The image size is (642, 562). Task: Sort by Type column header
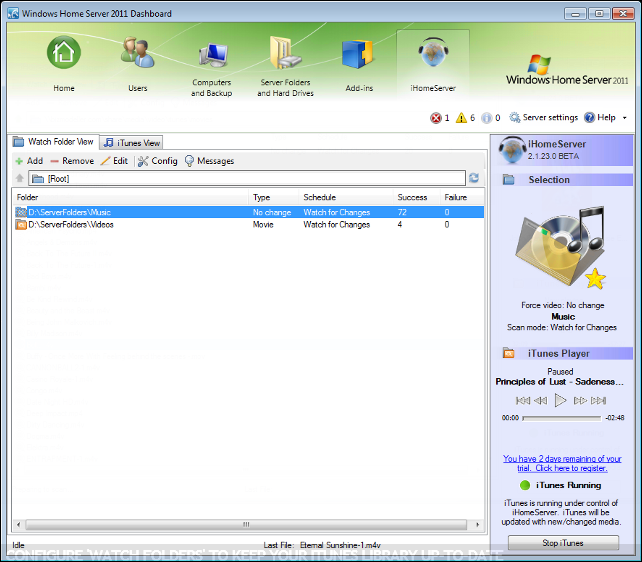coord(274,197)
